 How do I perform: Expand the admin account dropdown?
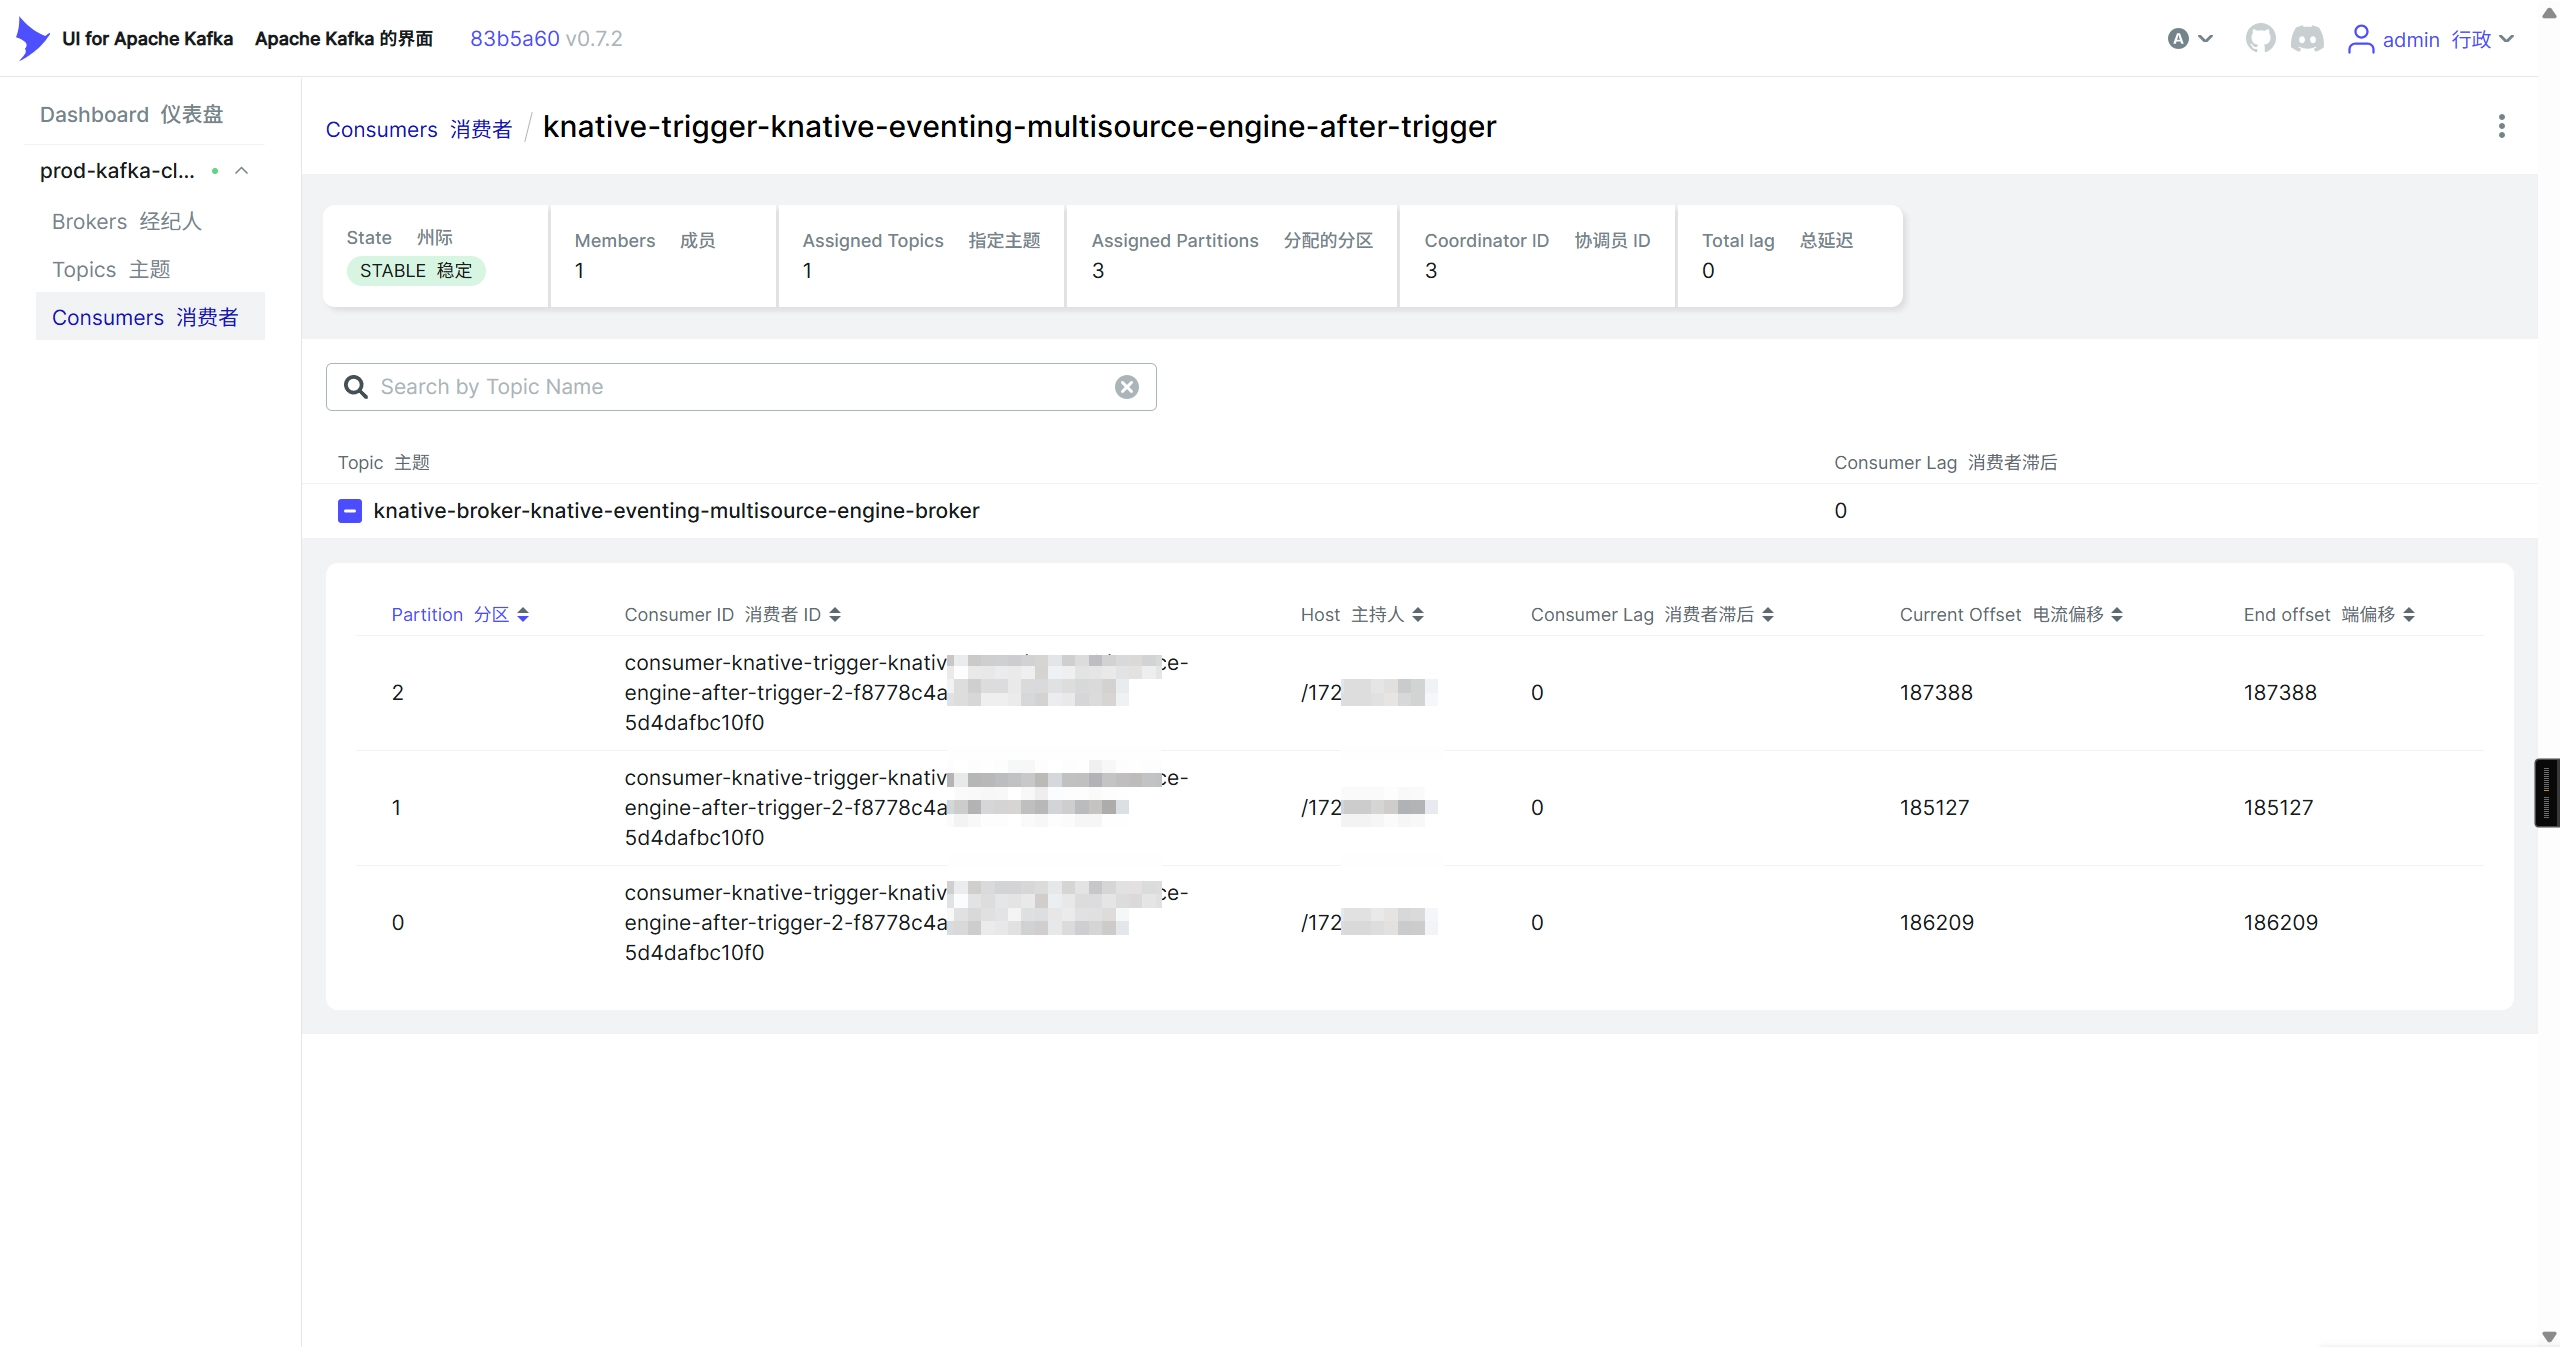[2506, 39]
